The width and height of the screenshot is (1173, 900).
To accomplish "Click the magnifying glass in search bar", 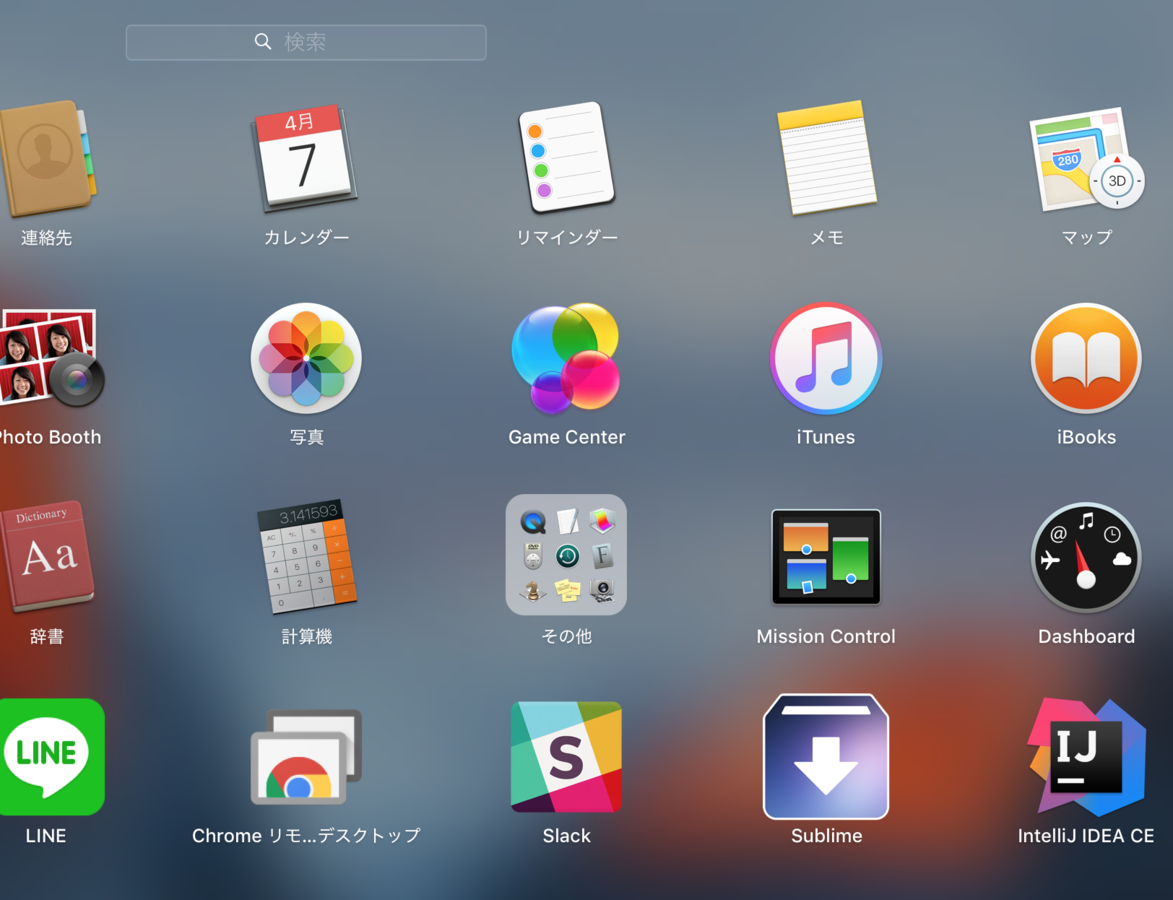I will coord(263,42).
